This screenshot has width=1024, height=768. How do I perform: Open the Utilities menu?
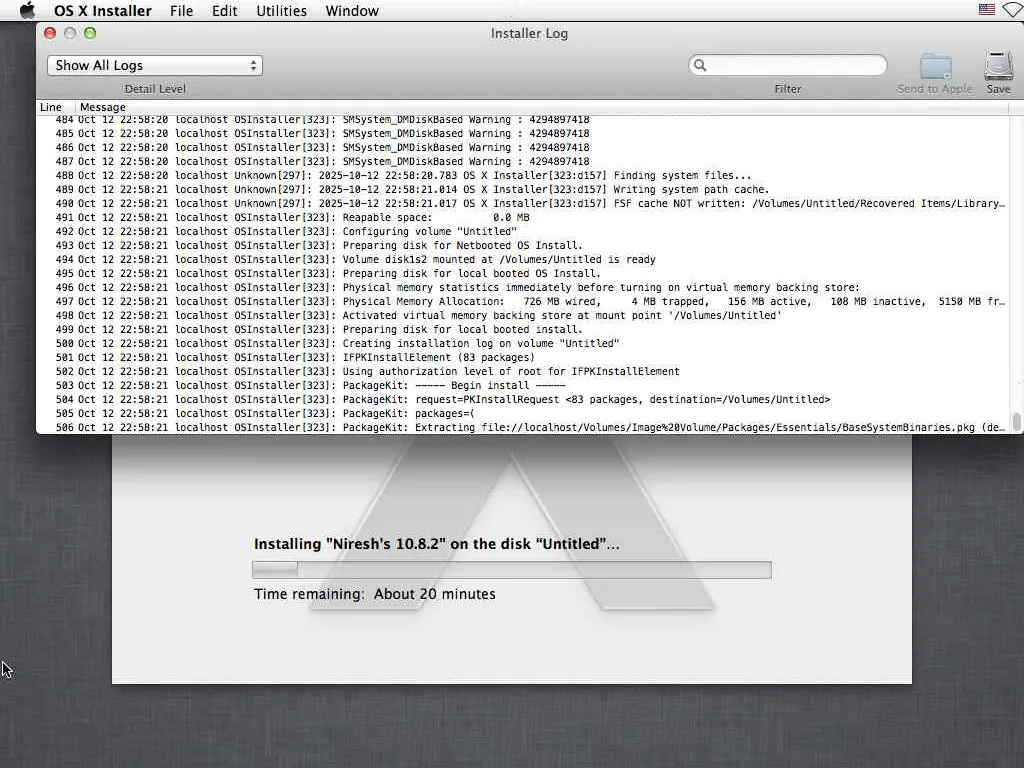(281, 10)
